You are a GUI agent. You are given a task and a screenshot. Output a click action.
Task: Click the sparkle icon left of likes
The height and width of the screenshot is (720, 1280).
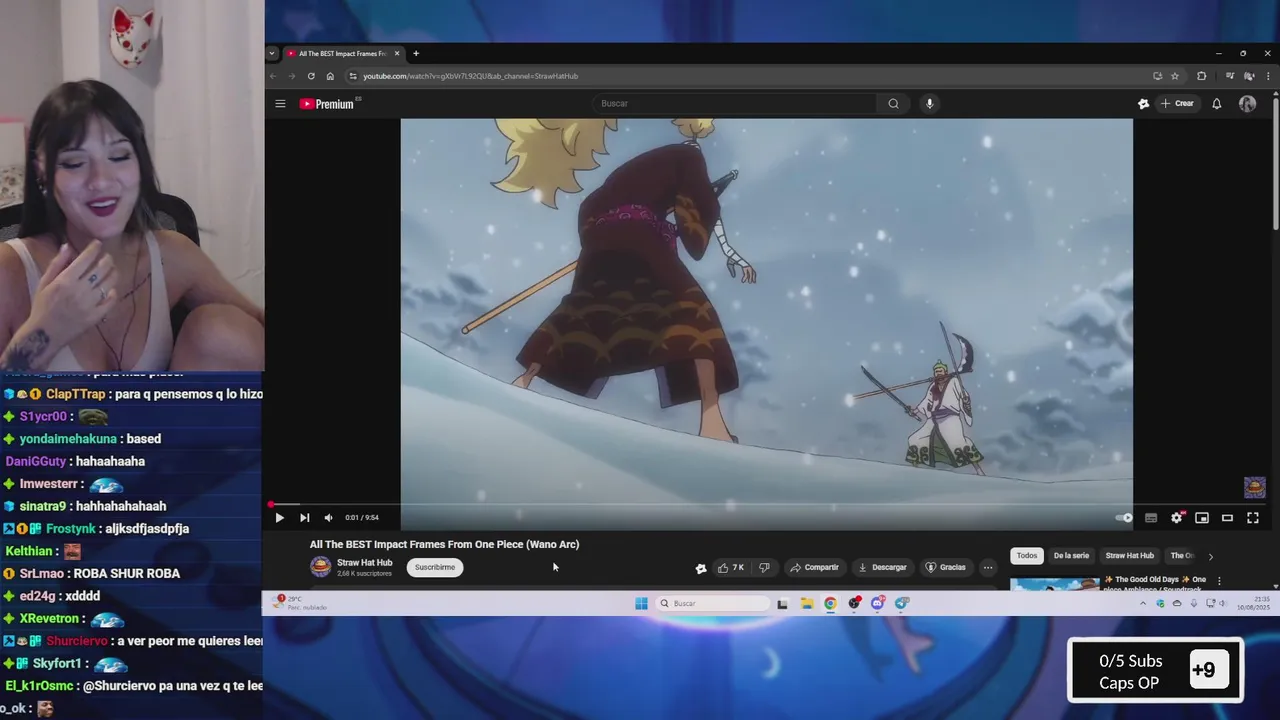[700, 568]
